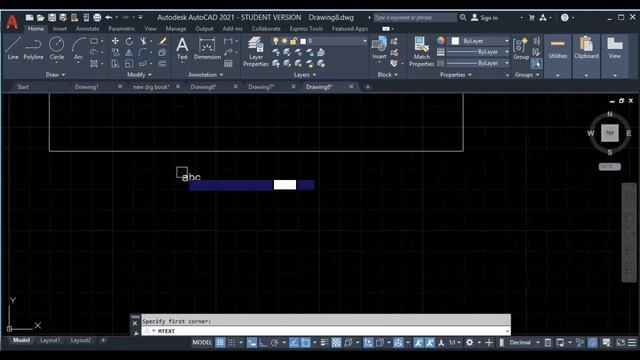Click the Dimension tool
Image resolution: width=640 pixels, height=360 pixels.
click(207, 49)
